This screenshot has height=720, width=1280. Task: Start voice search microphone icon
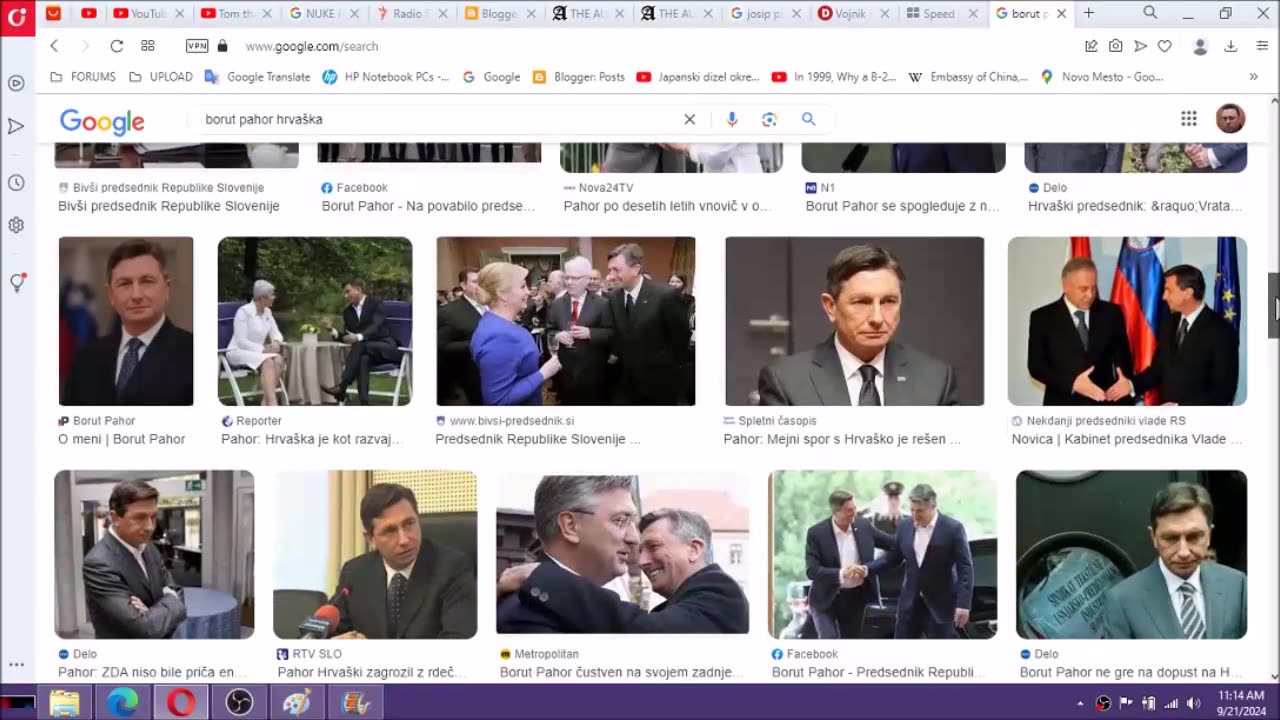point(732,119)
